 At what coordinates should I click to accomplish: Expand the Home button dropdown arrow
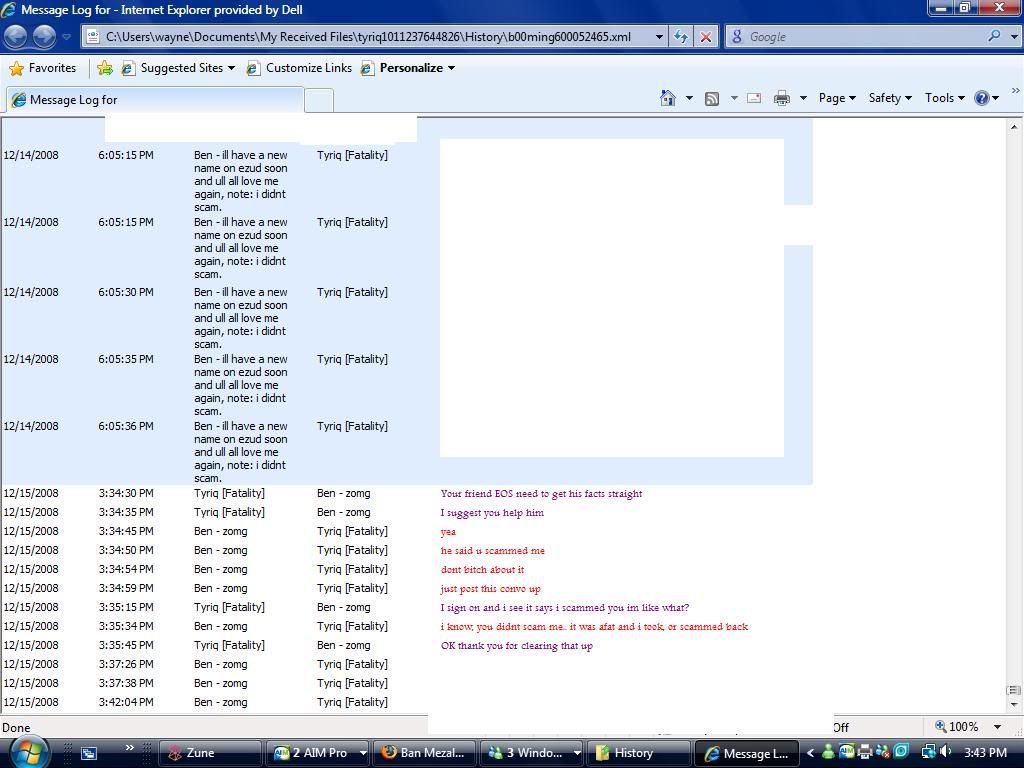click(689, 98)
